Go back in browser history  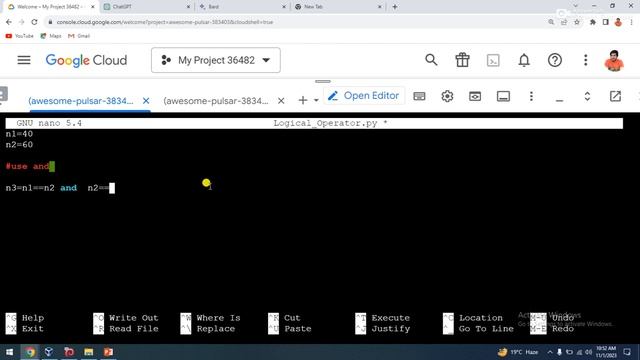9,22
